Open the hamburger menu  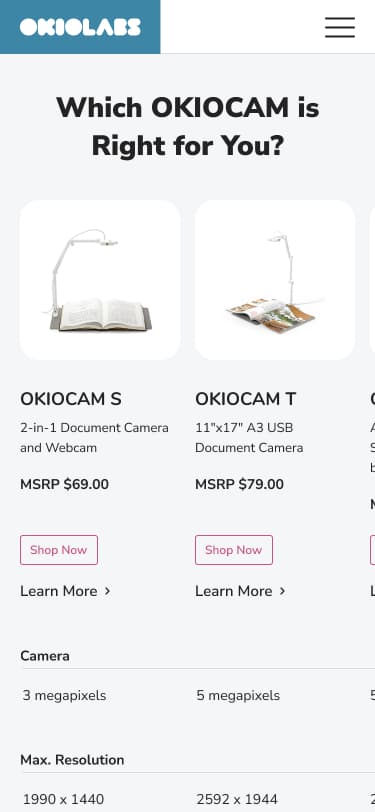click(340, 27)
